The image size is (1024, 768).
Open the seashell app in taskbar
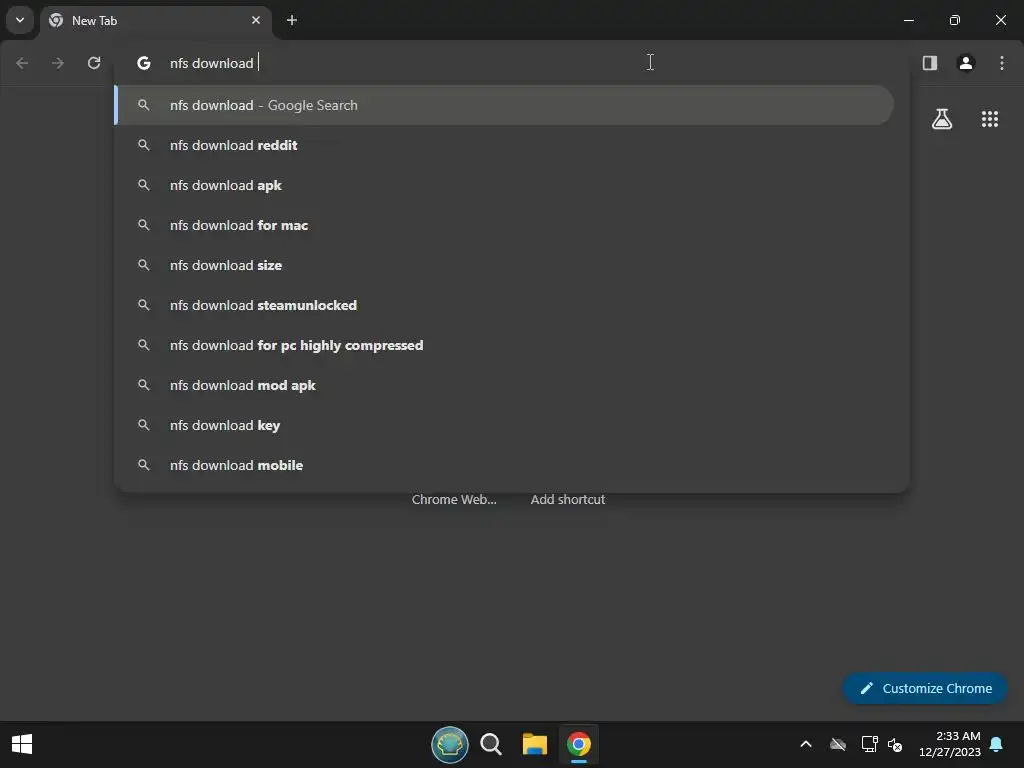(x=449, y=744)
